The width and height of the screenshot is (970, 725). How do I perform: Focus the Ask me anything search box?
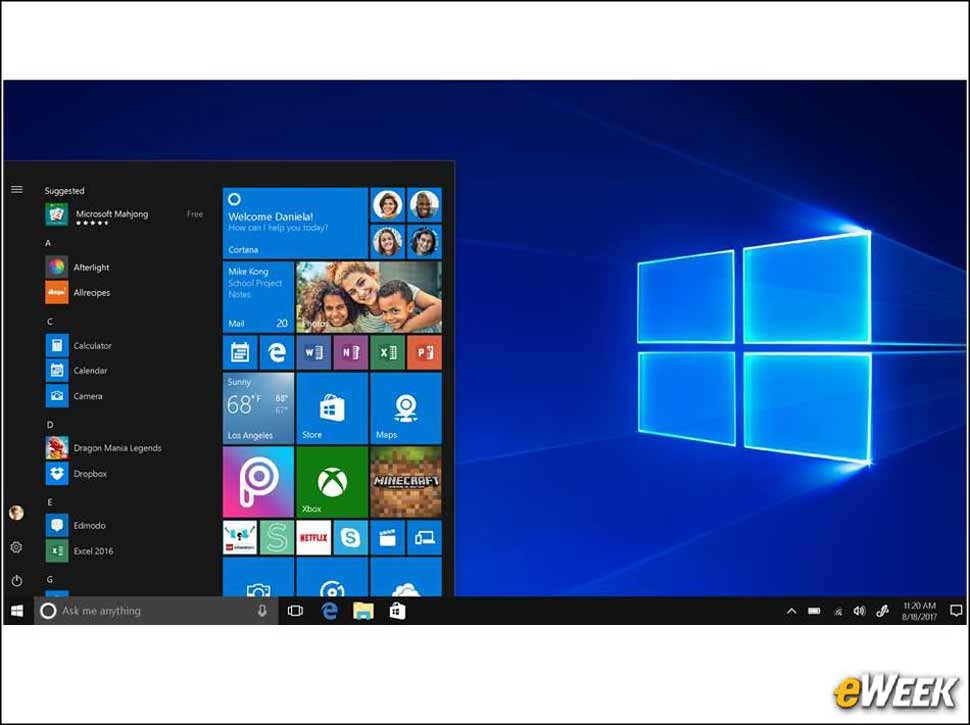coord(156,611)
